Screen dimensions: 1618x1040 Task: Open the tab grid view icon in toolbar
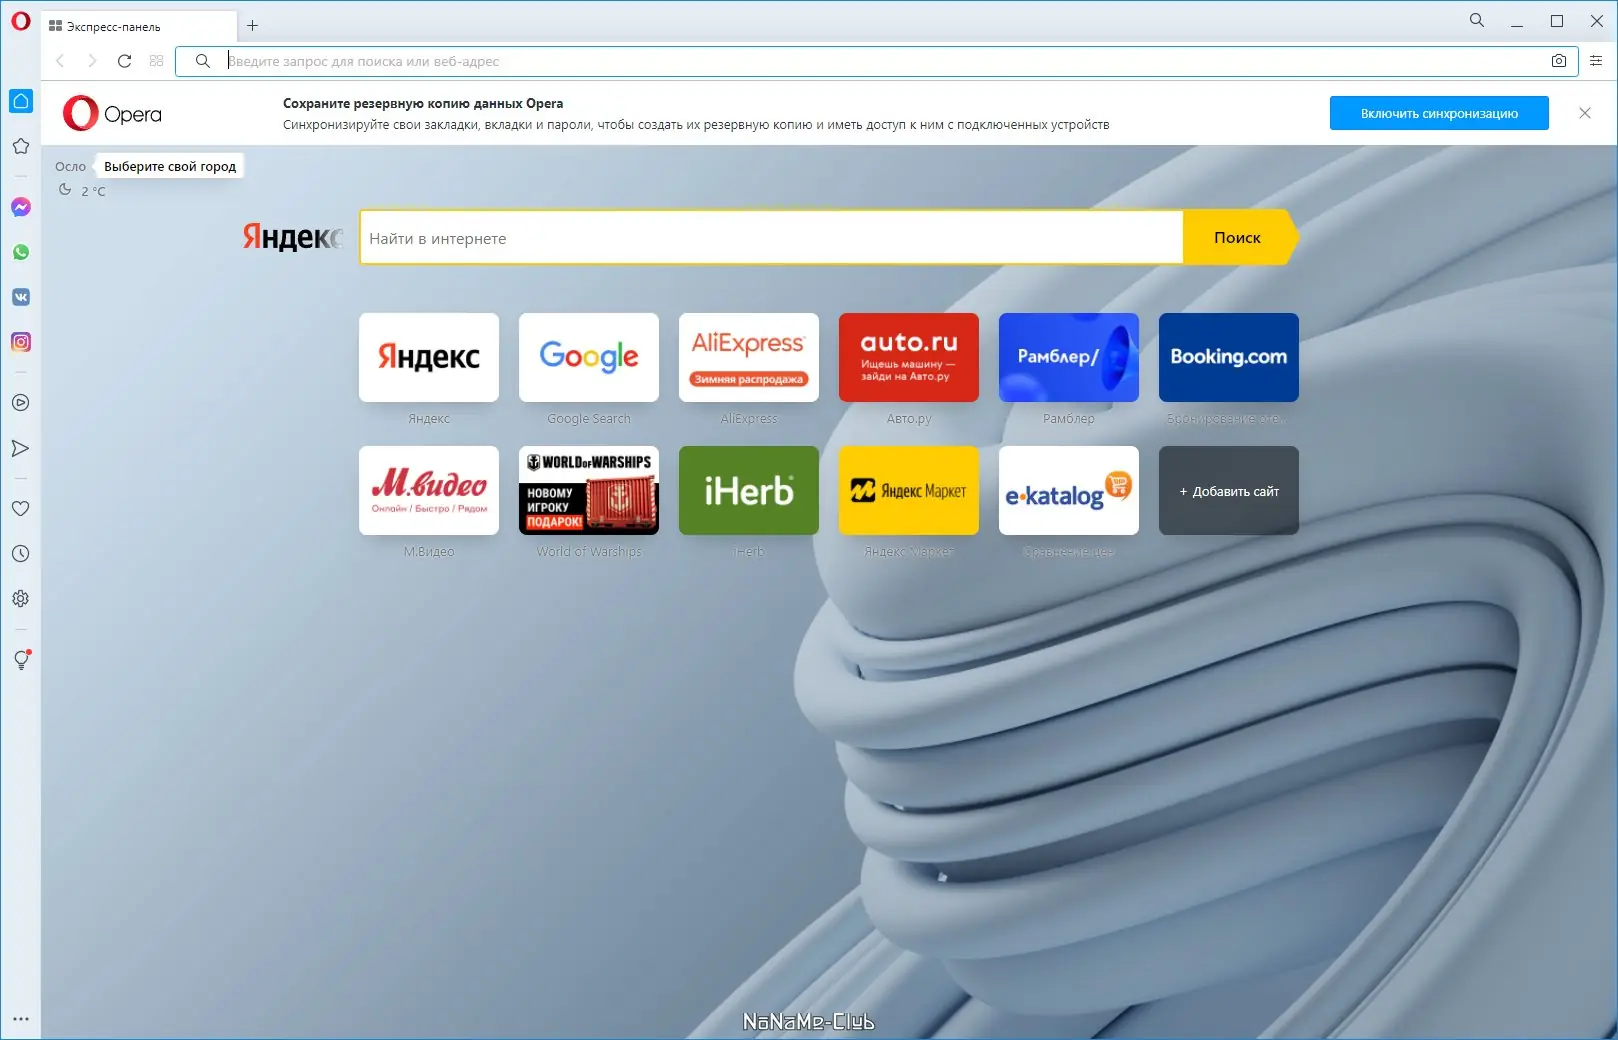156,61
